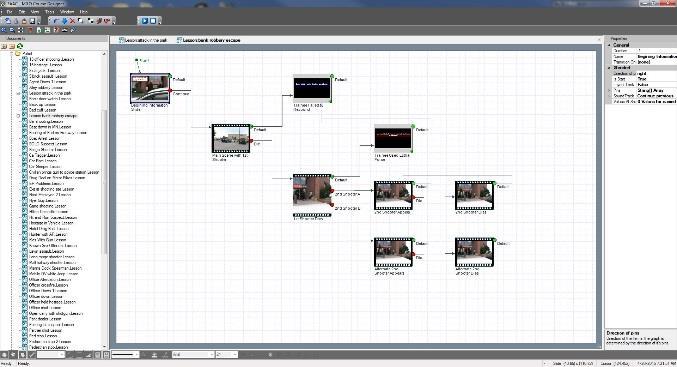Expand the Title property row arrow

[609, 90]
